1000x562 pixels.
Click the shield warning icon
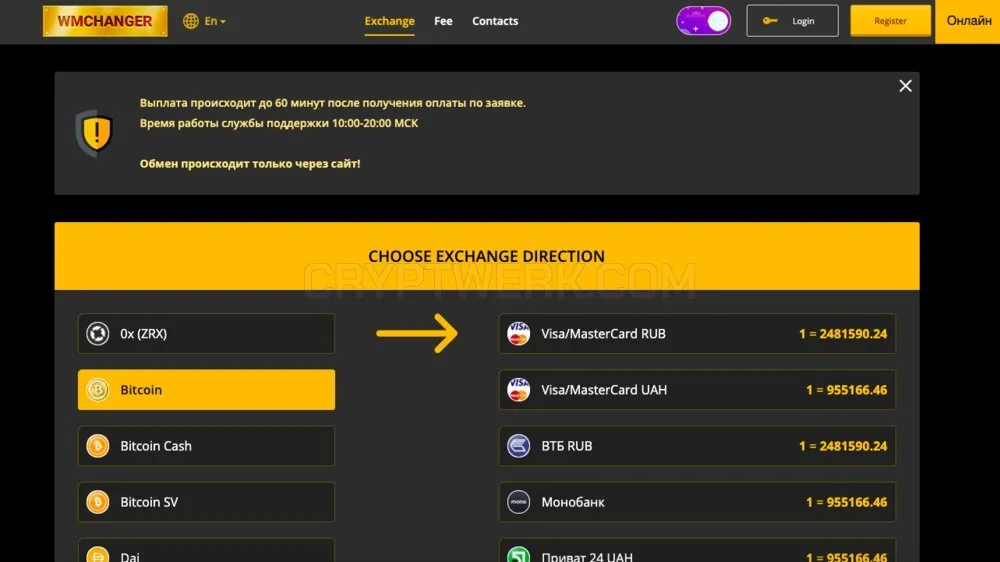(x=95, y=133)
